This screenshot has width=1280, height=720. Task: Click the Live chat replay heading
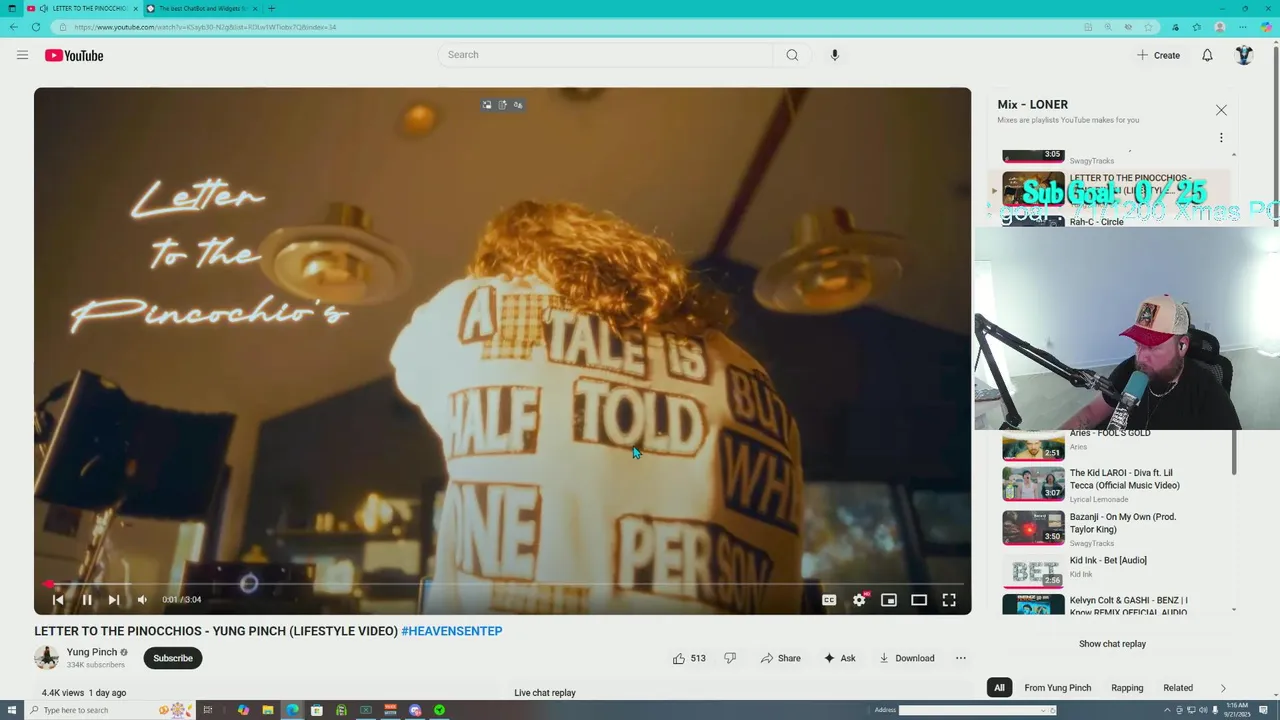(x=545, y=693)
